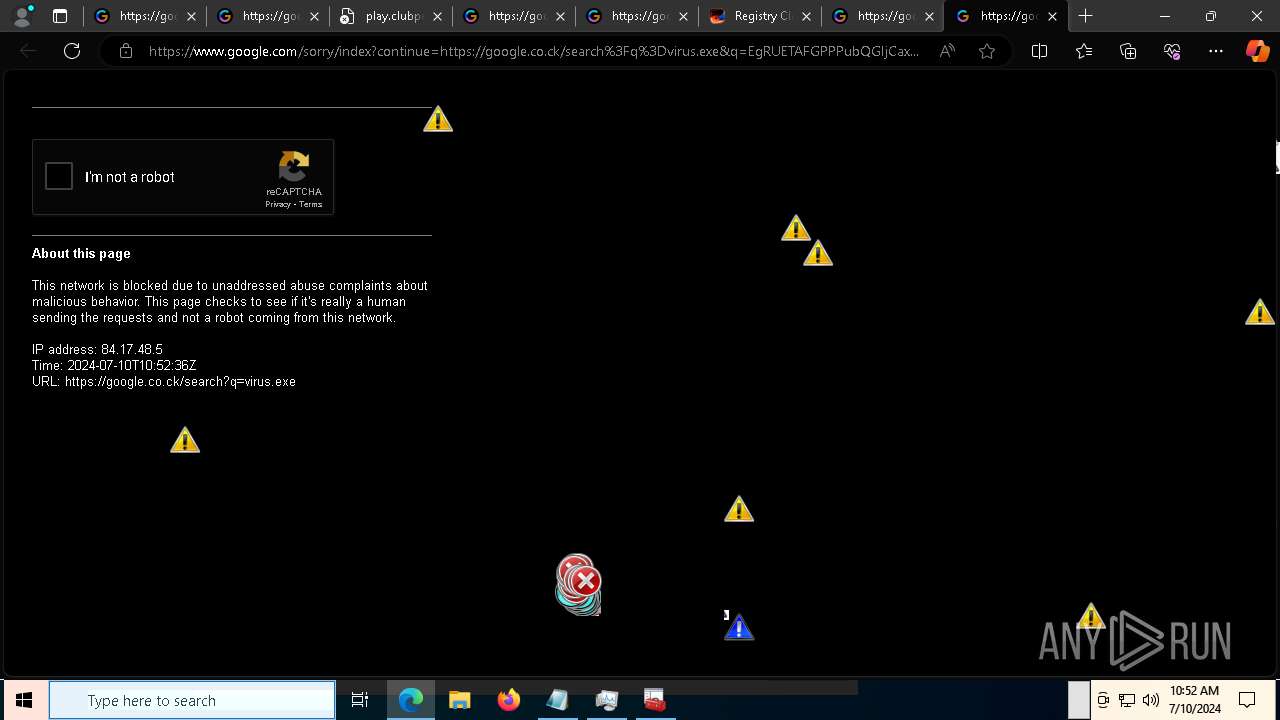This screenshot has height=720, width=1280.
Task: Open the Edge profile icon
Action: coord(21,16)
